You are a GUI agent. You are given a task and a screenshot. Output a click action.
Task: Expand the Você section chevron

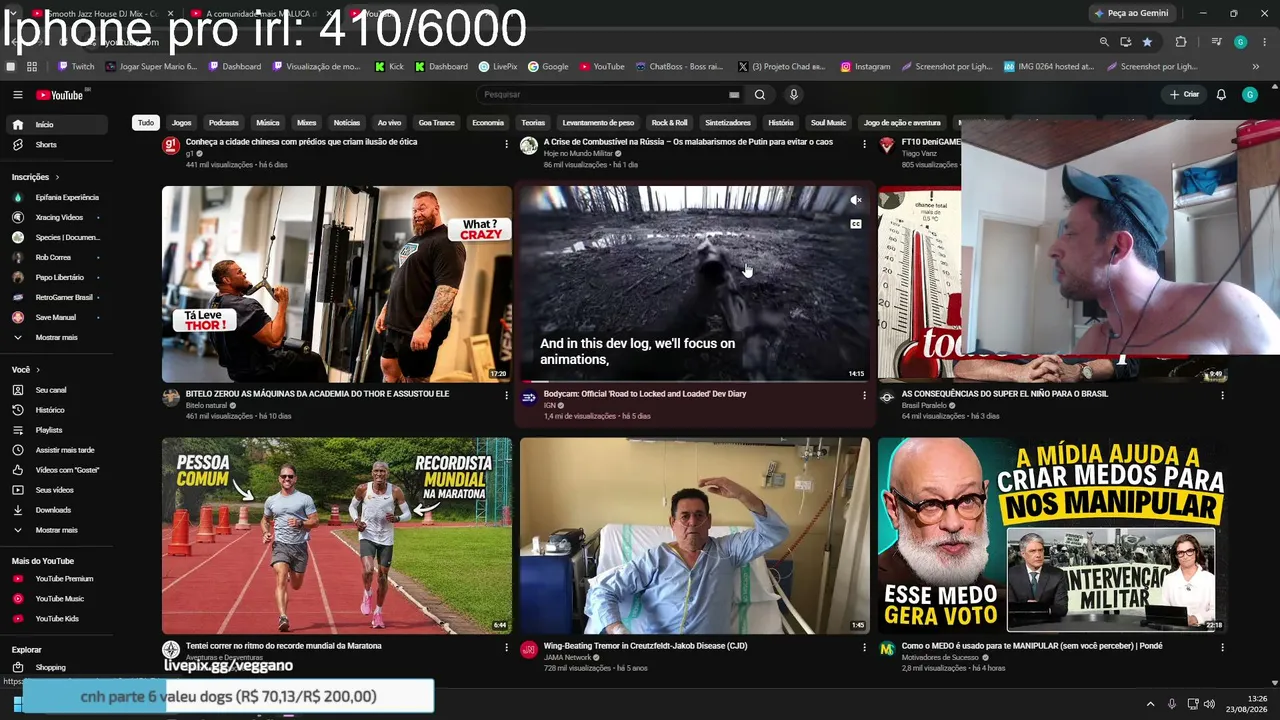[x=37, y=370]
